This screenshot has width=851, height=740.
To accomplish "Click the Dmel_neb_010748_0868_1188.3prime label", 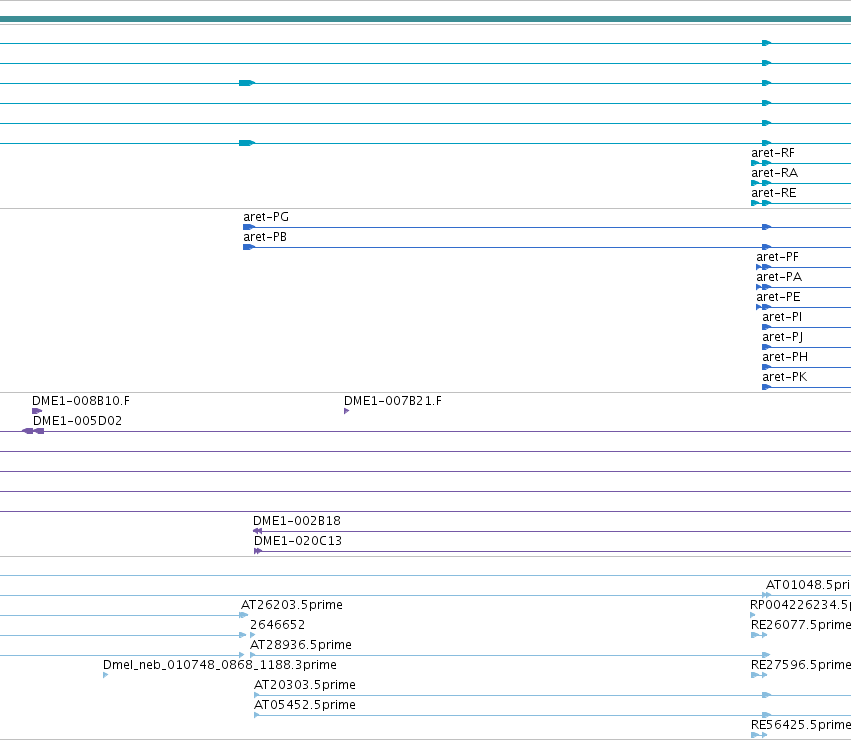I will click(220, 665).
